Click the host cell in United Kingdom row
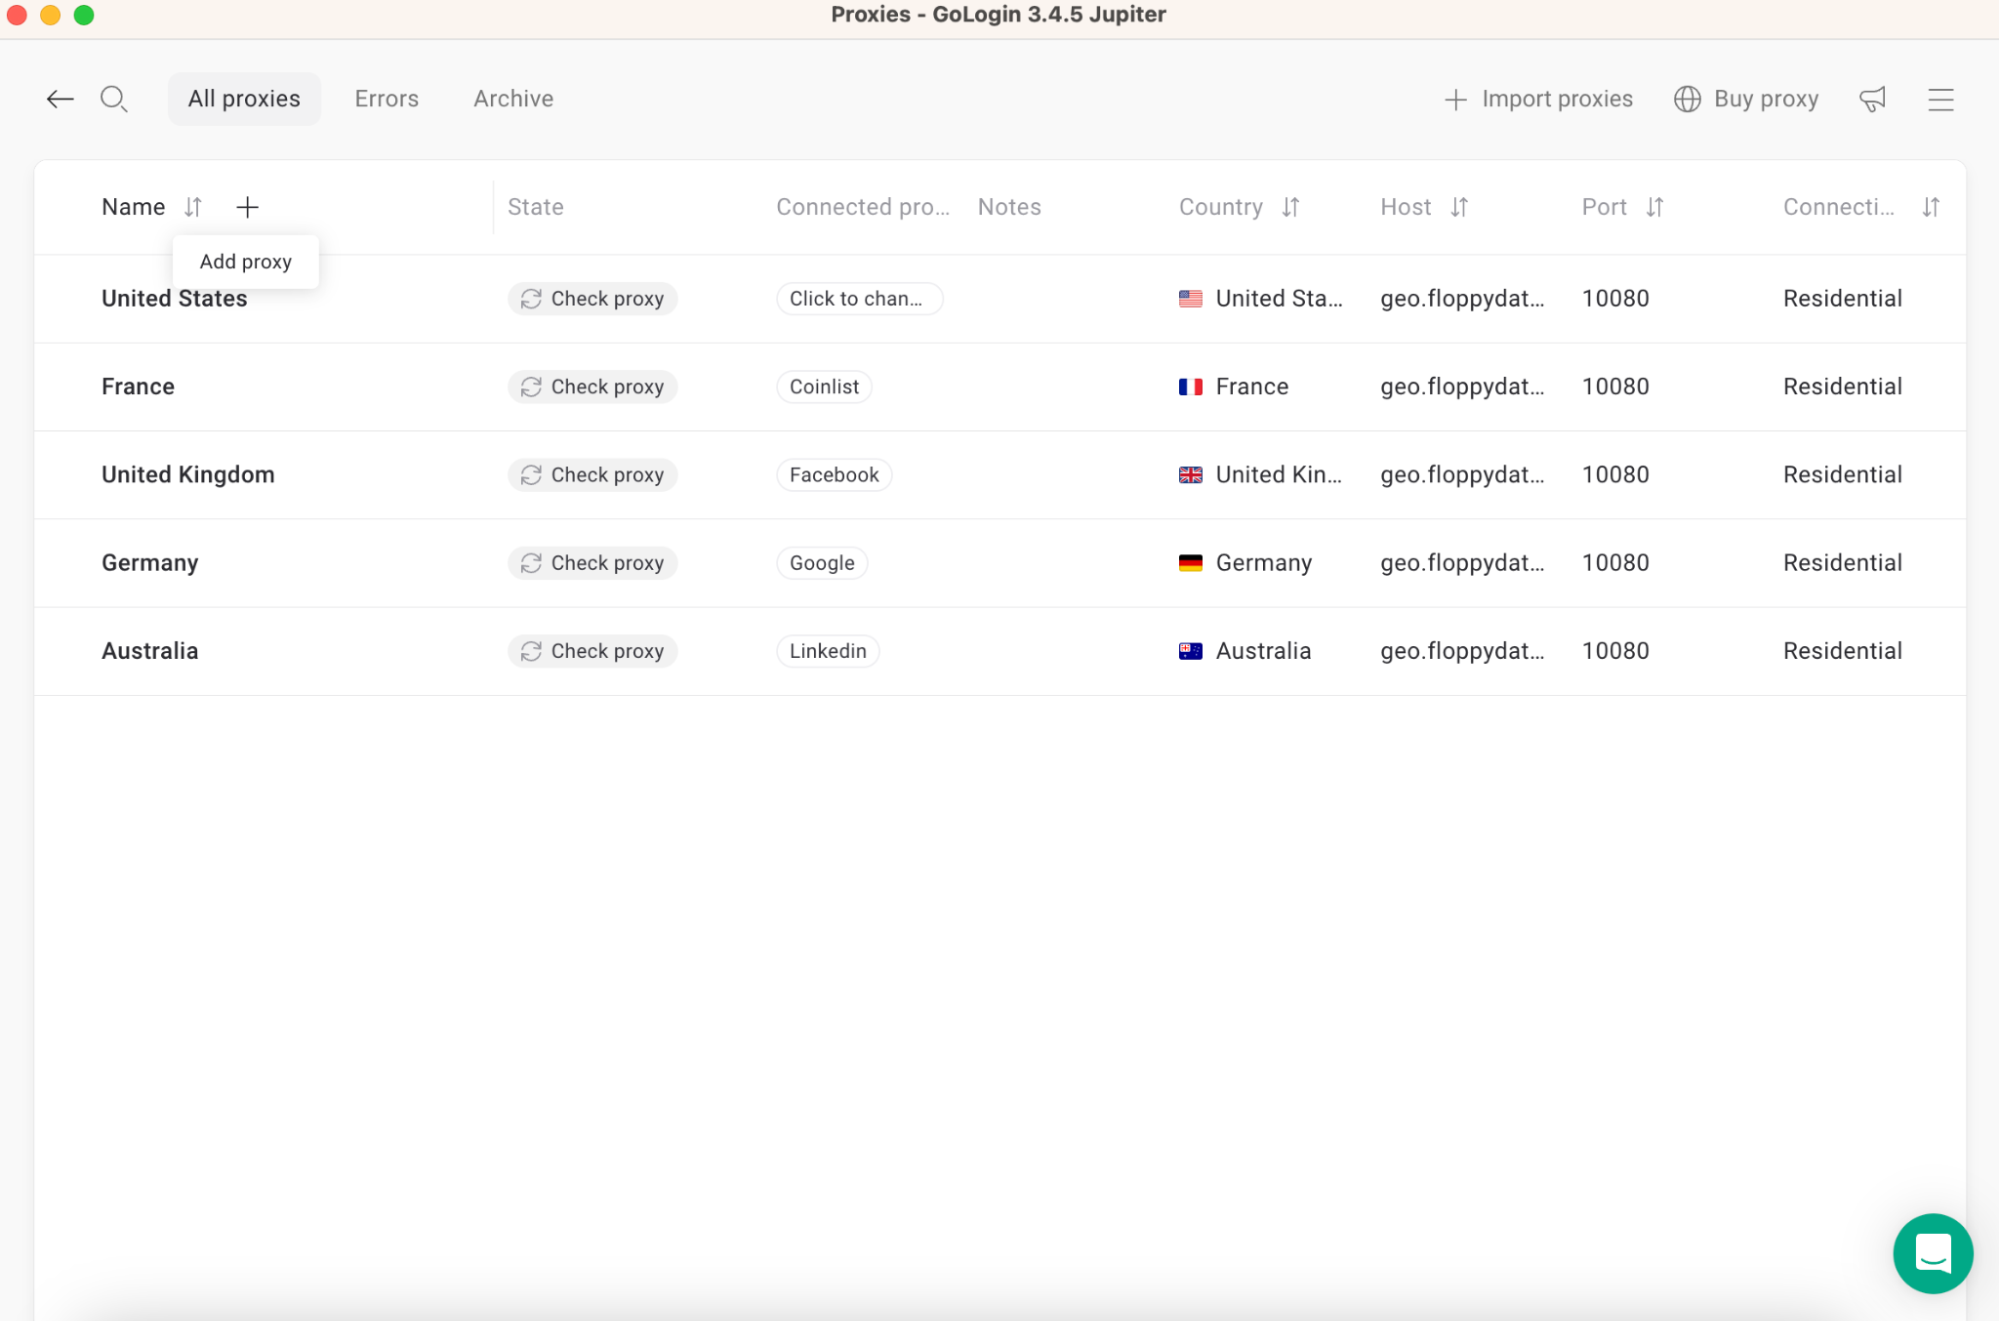This screenshot has width=1999, height=1321. (x=1462, y=475)
